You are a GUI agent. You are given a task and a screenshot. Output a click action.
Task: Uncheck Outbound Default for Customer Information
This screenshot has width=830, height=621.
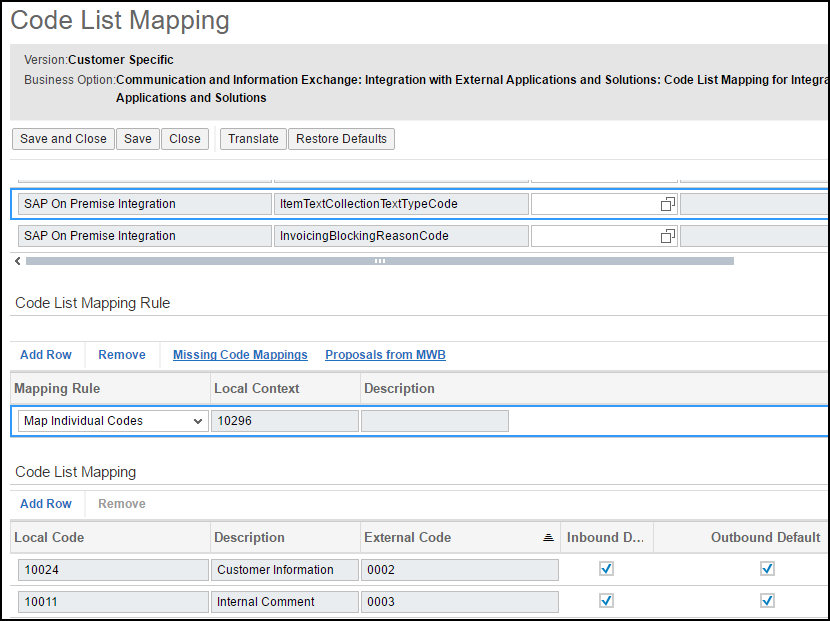(x=767, y=569)
